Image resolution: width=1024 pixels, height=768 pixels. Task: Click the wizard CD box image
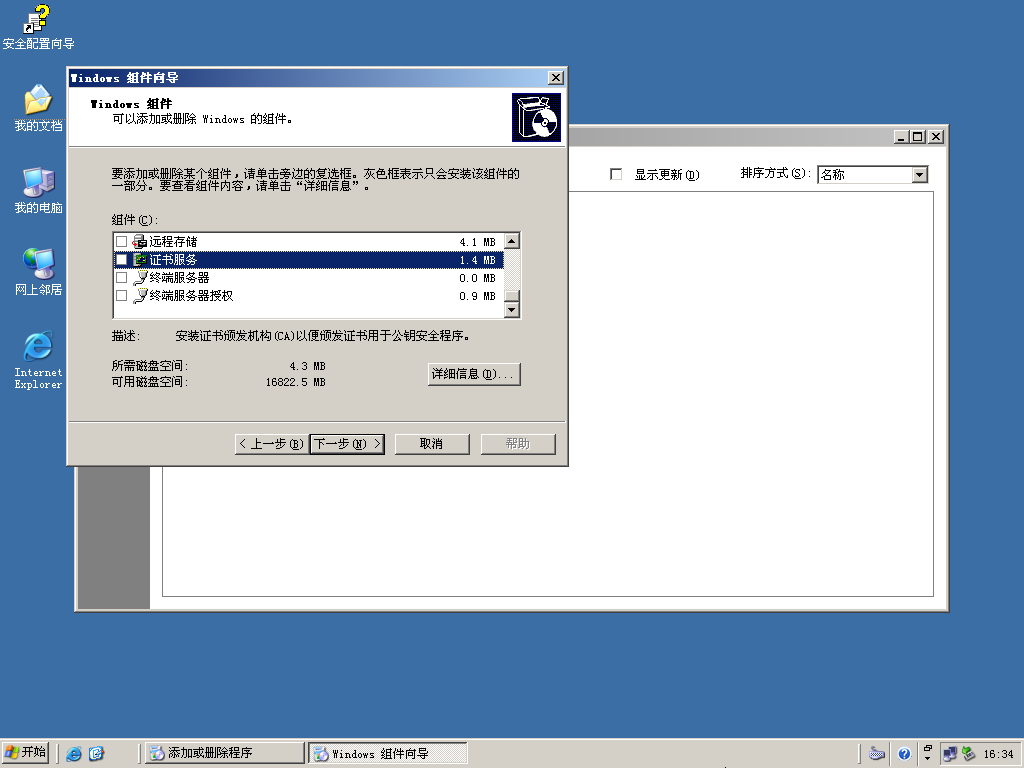[x=536, y=118]
